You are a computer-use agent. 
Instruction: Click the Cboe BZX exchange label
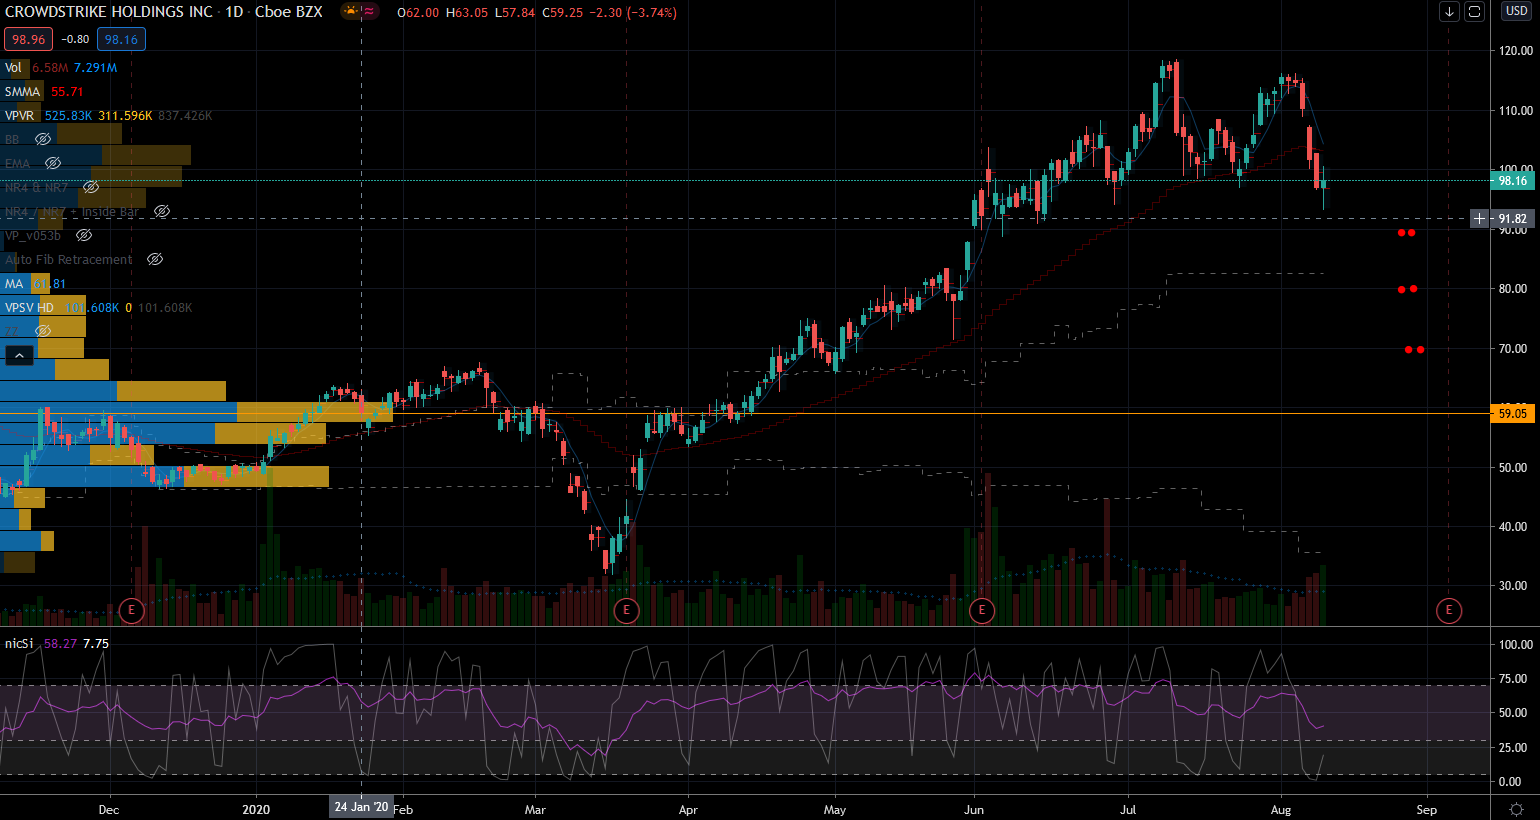click(289, 12)
